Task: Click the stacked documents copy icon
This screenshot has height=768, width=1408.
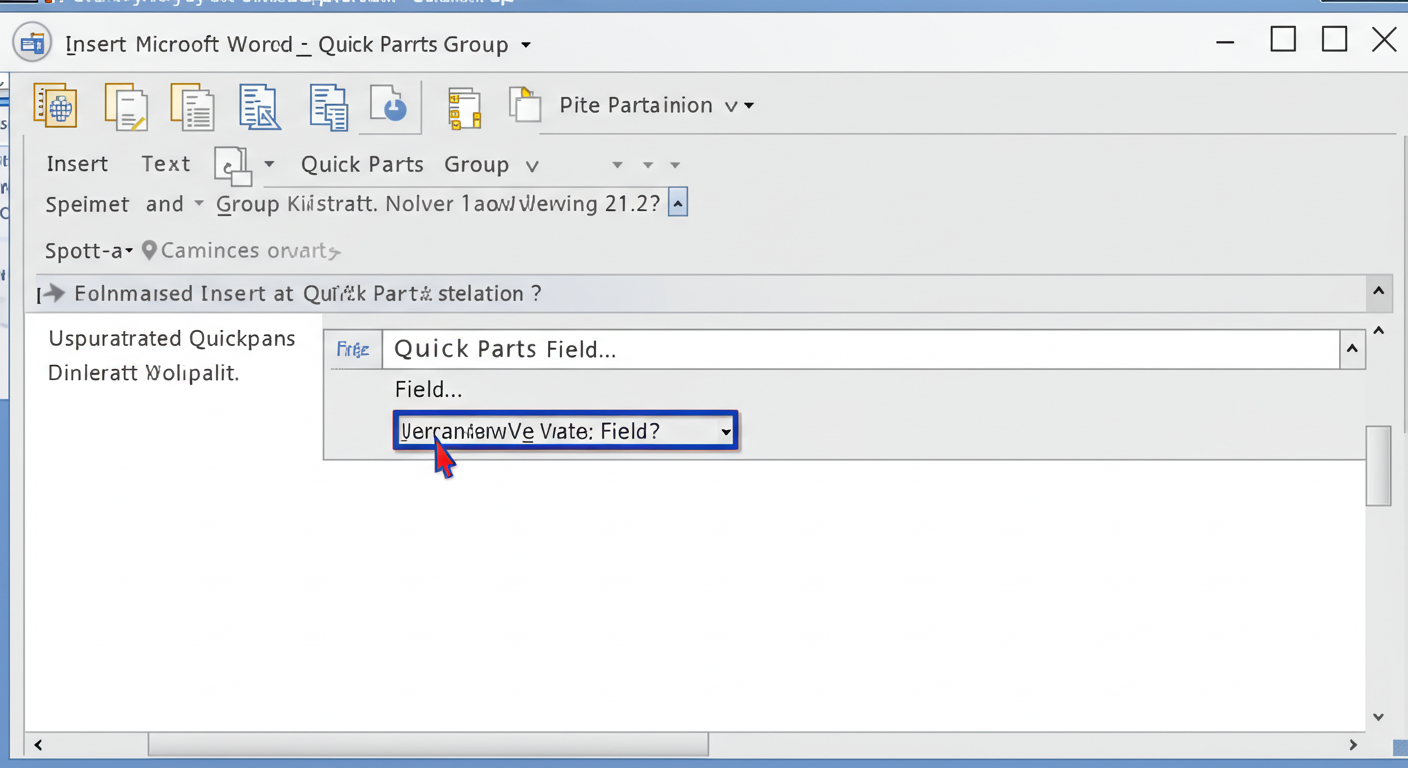Action: click(x=328, y=106)
